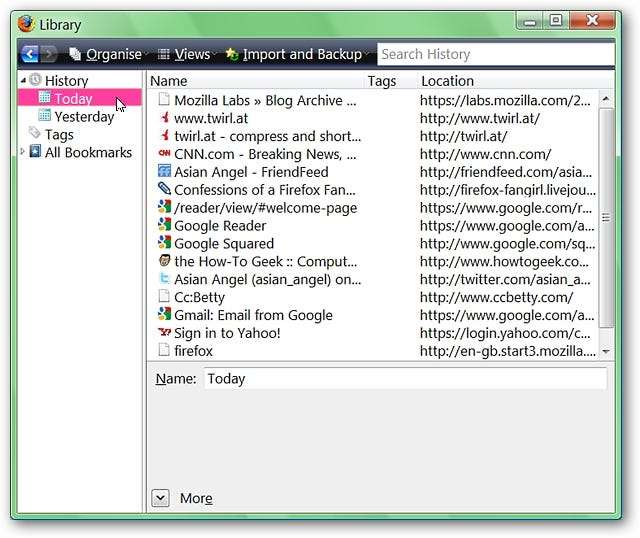This screenshot has height=538, width=640.
Task: Select the History root item
Action: click(67, 81)
